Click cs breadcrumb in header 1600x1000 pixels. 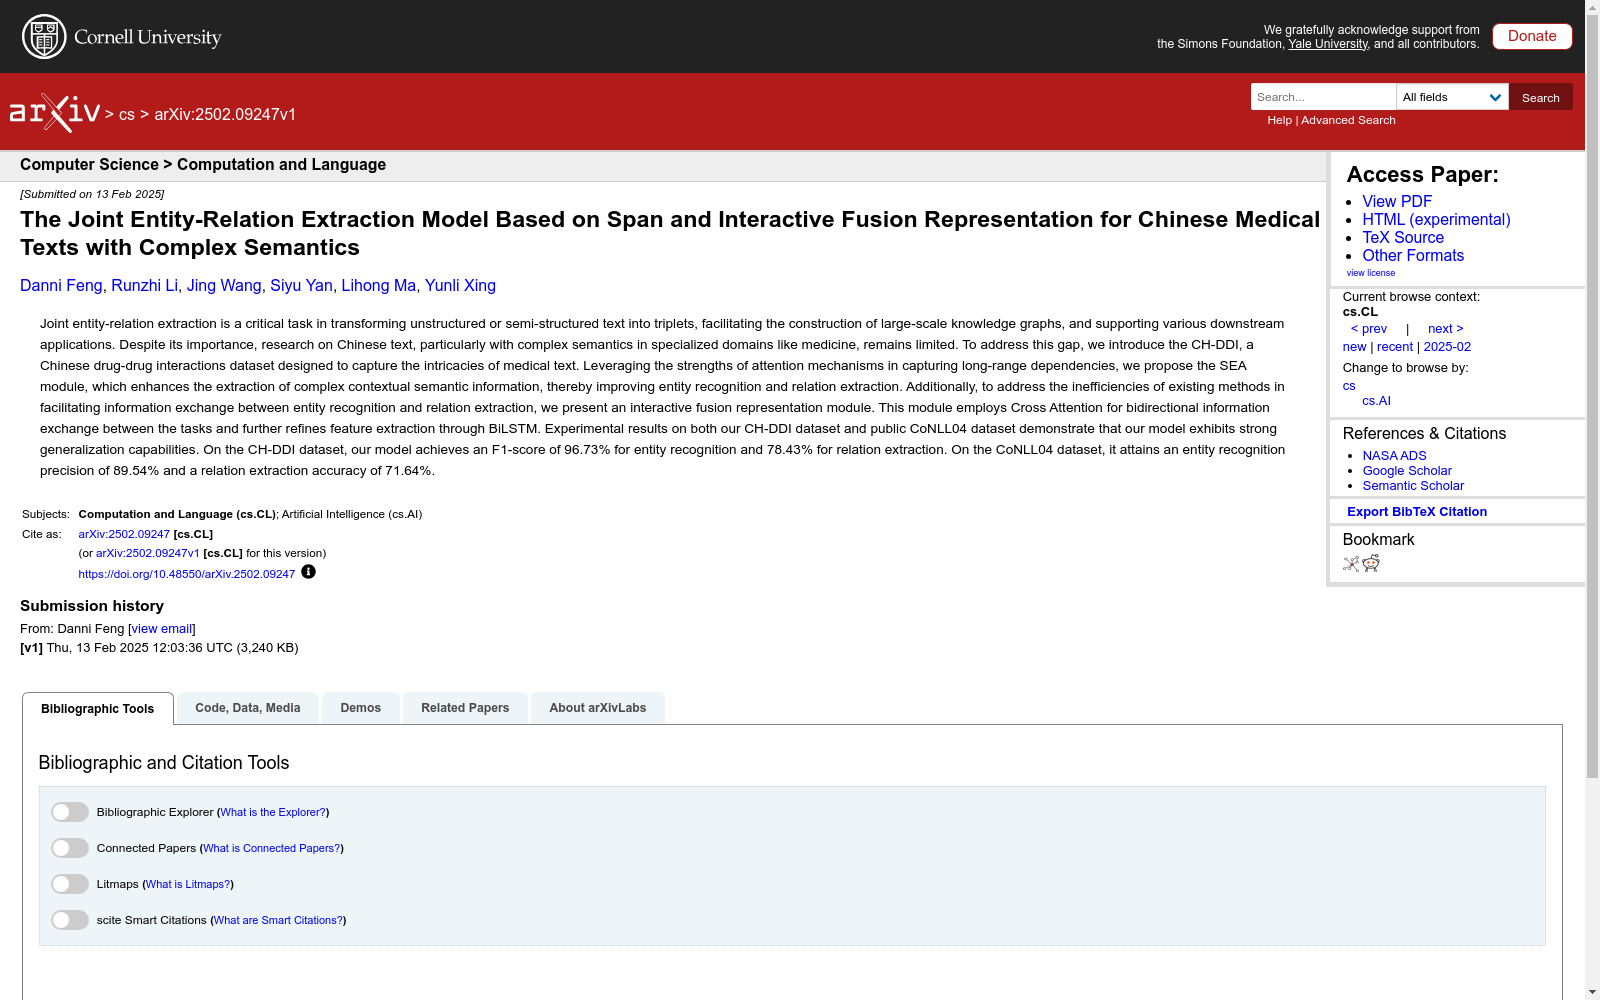click(x=127, y=115)
